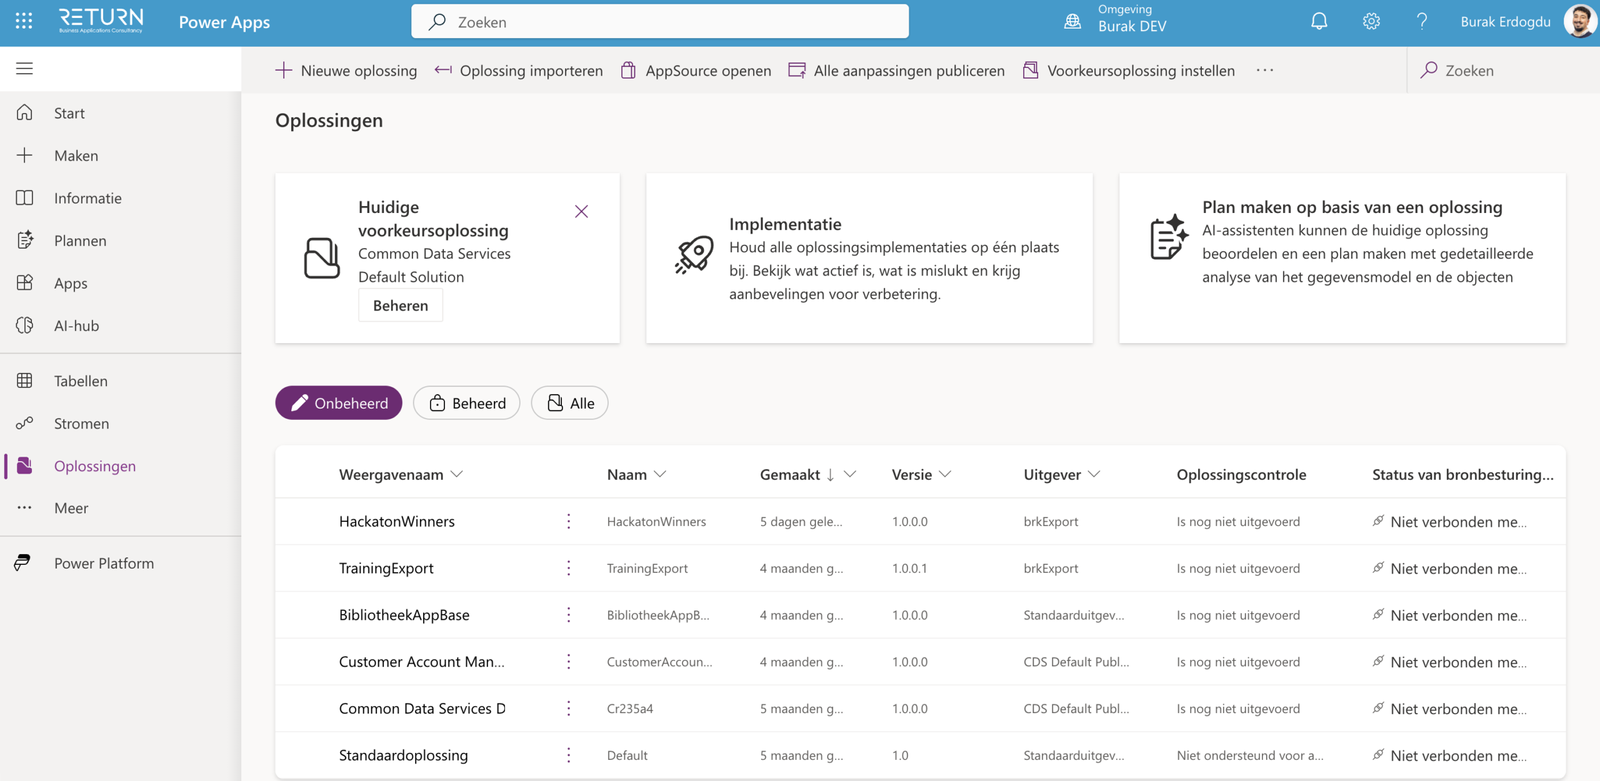Viewport: 1600px width, 781px height.
Task: Open the Naam column dropdown
Action: tap(660, 474)
